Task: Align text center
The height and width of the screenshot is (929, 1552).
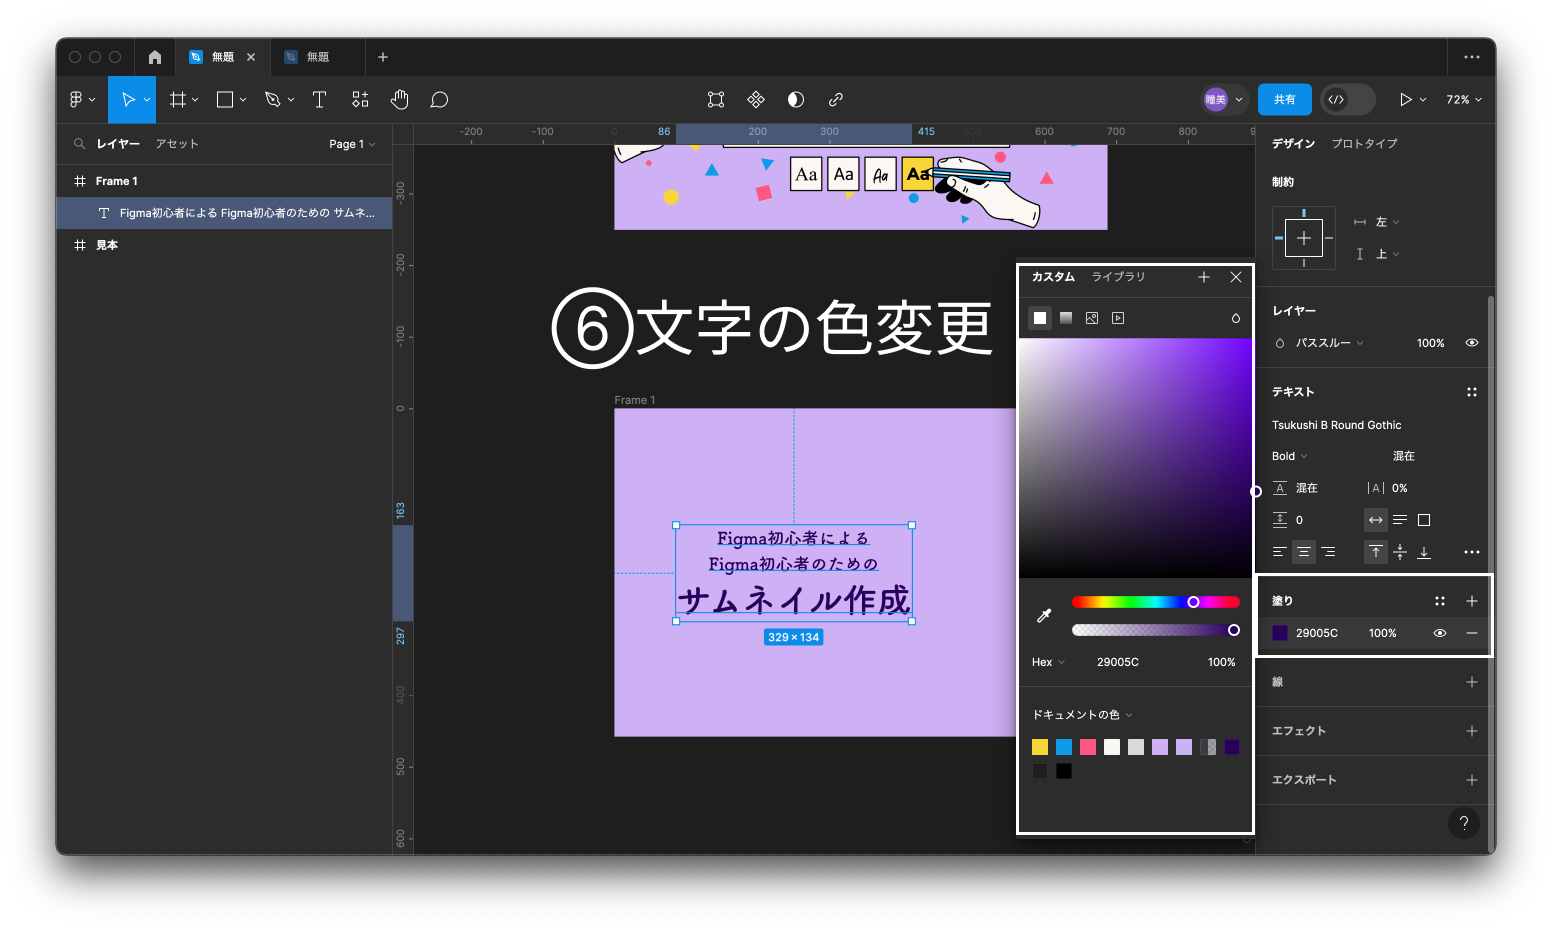Action: (1304, 552)
